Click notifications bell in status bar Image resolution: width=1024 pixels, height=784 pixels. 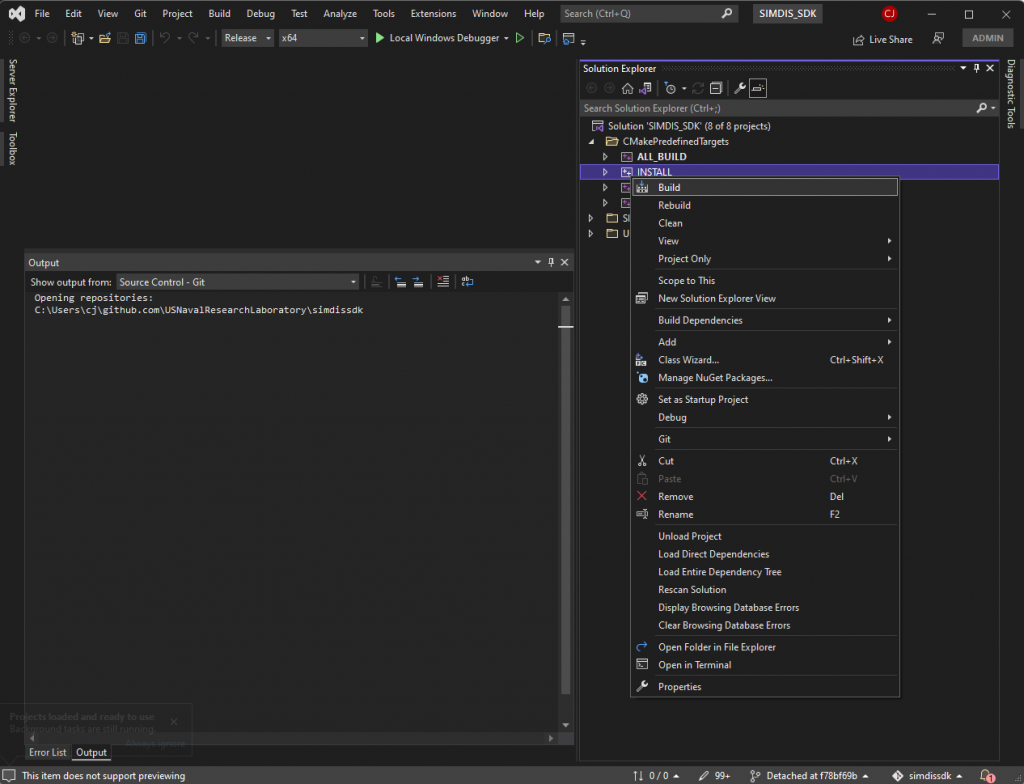(987, 776)
